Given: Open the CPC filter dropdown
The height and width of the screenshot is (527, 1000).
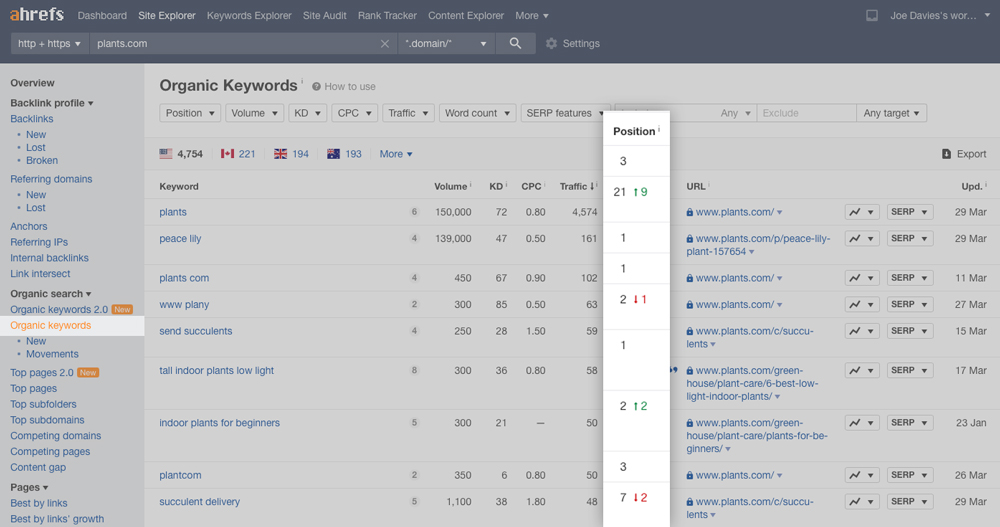Looking at the screenshot, I should pyautogui.click(x=354, y=113).
